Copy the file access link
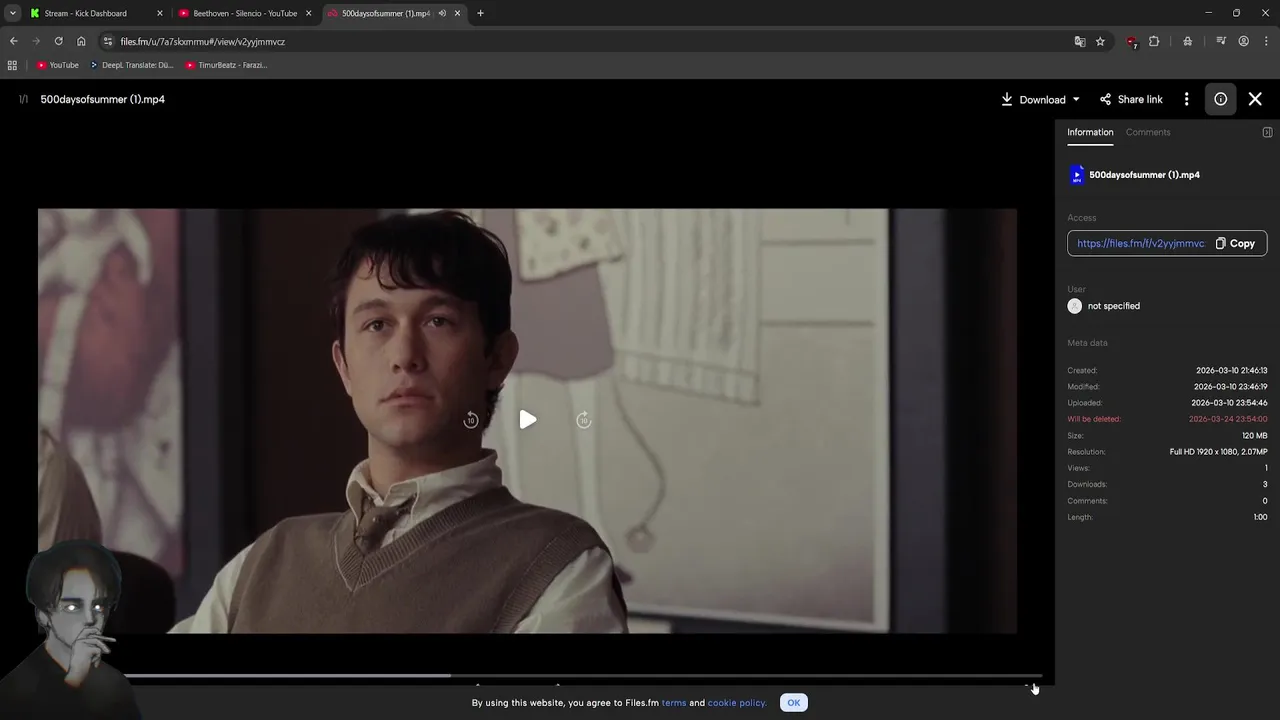 (x=1235, y=243)
